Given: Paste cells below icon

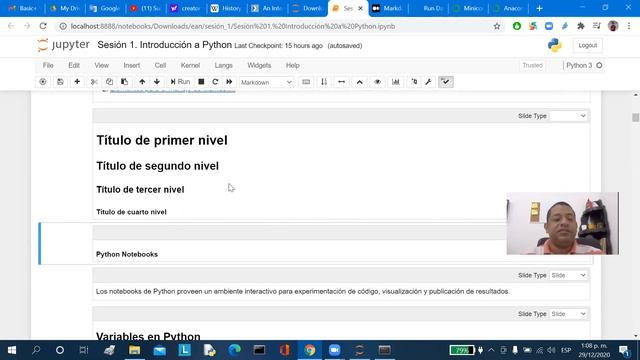Looking at the screenshot, I should click(x=124, y=82).
